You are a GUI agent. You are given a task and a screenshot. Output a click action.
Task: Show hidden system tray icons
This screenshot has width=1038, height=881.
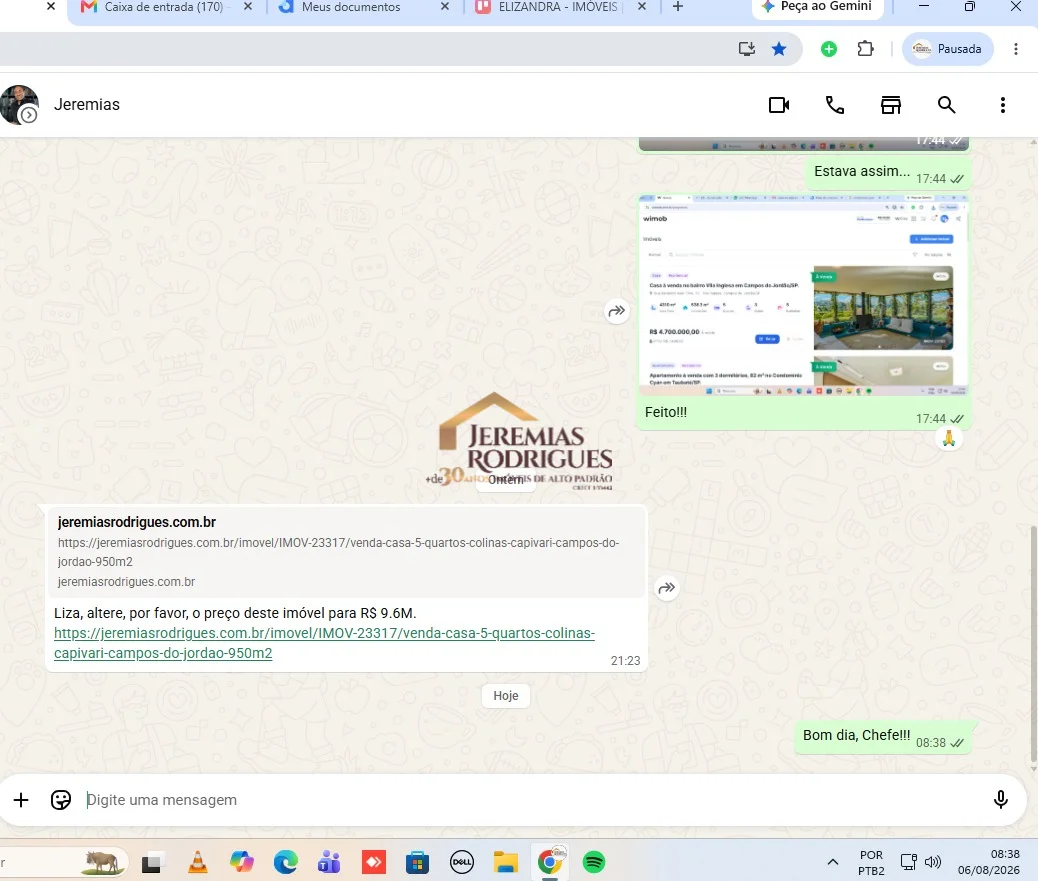coord(833,861)
